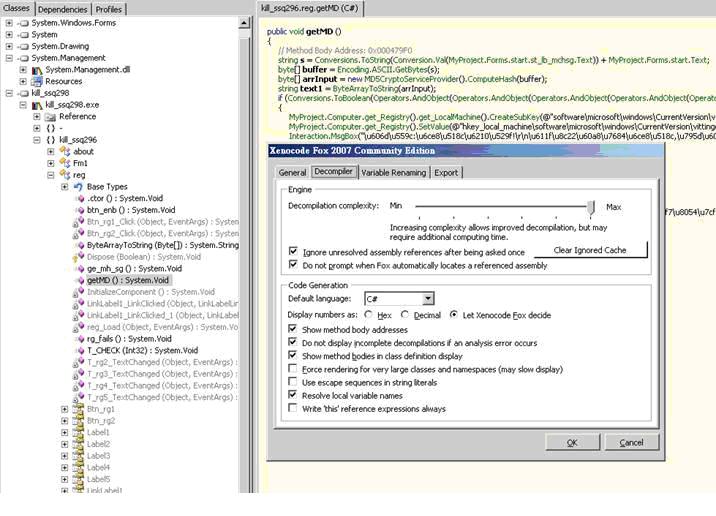Switch to the General tab
Viewport: 716px width, 516px height.
(x=292, y=173)
